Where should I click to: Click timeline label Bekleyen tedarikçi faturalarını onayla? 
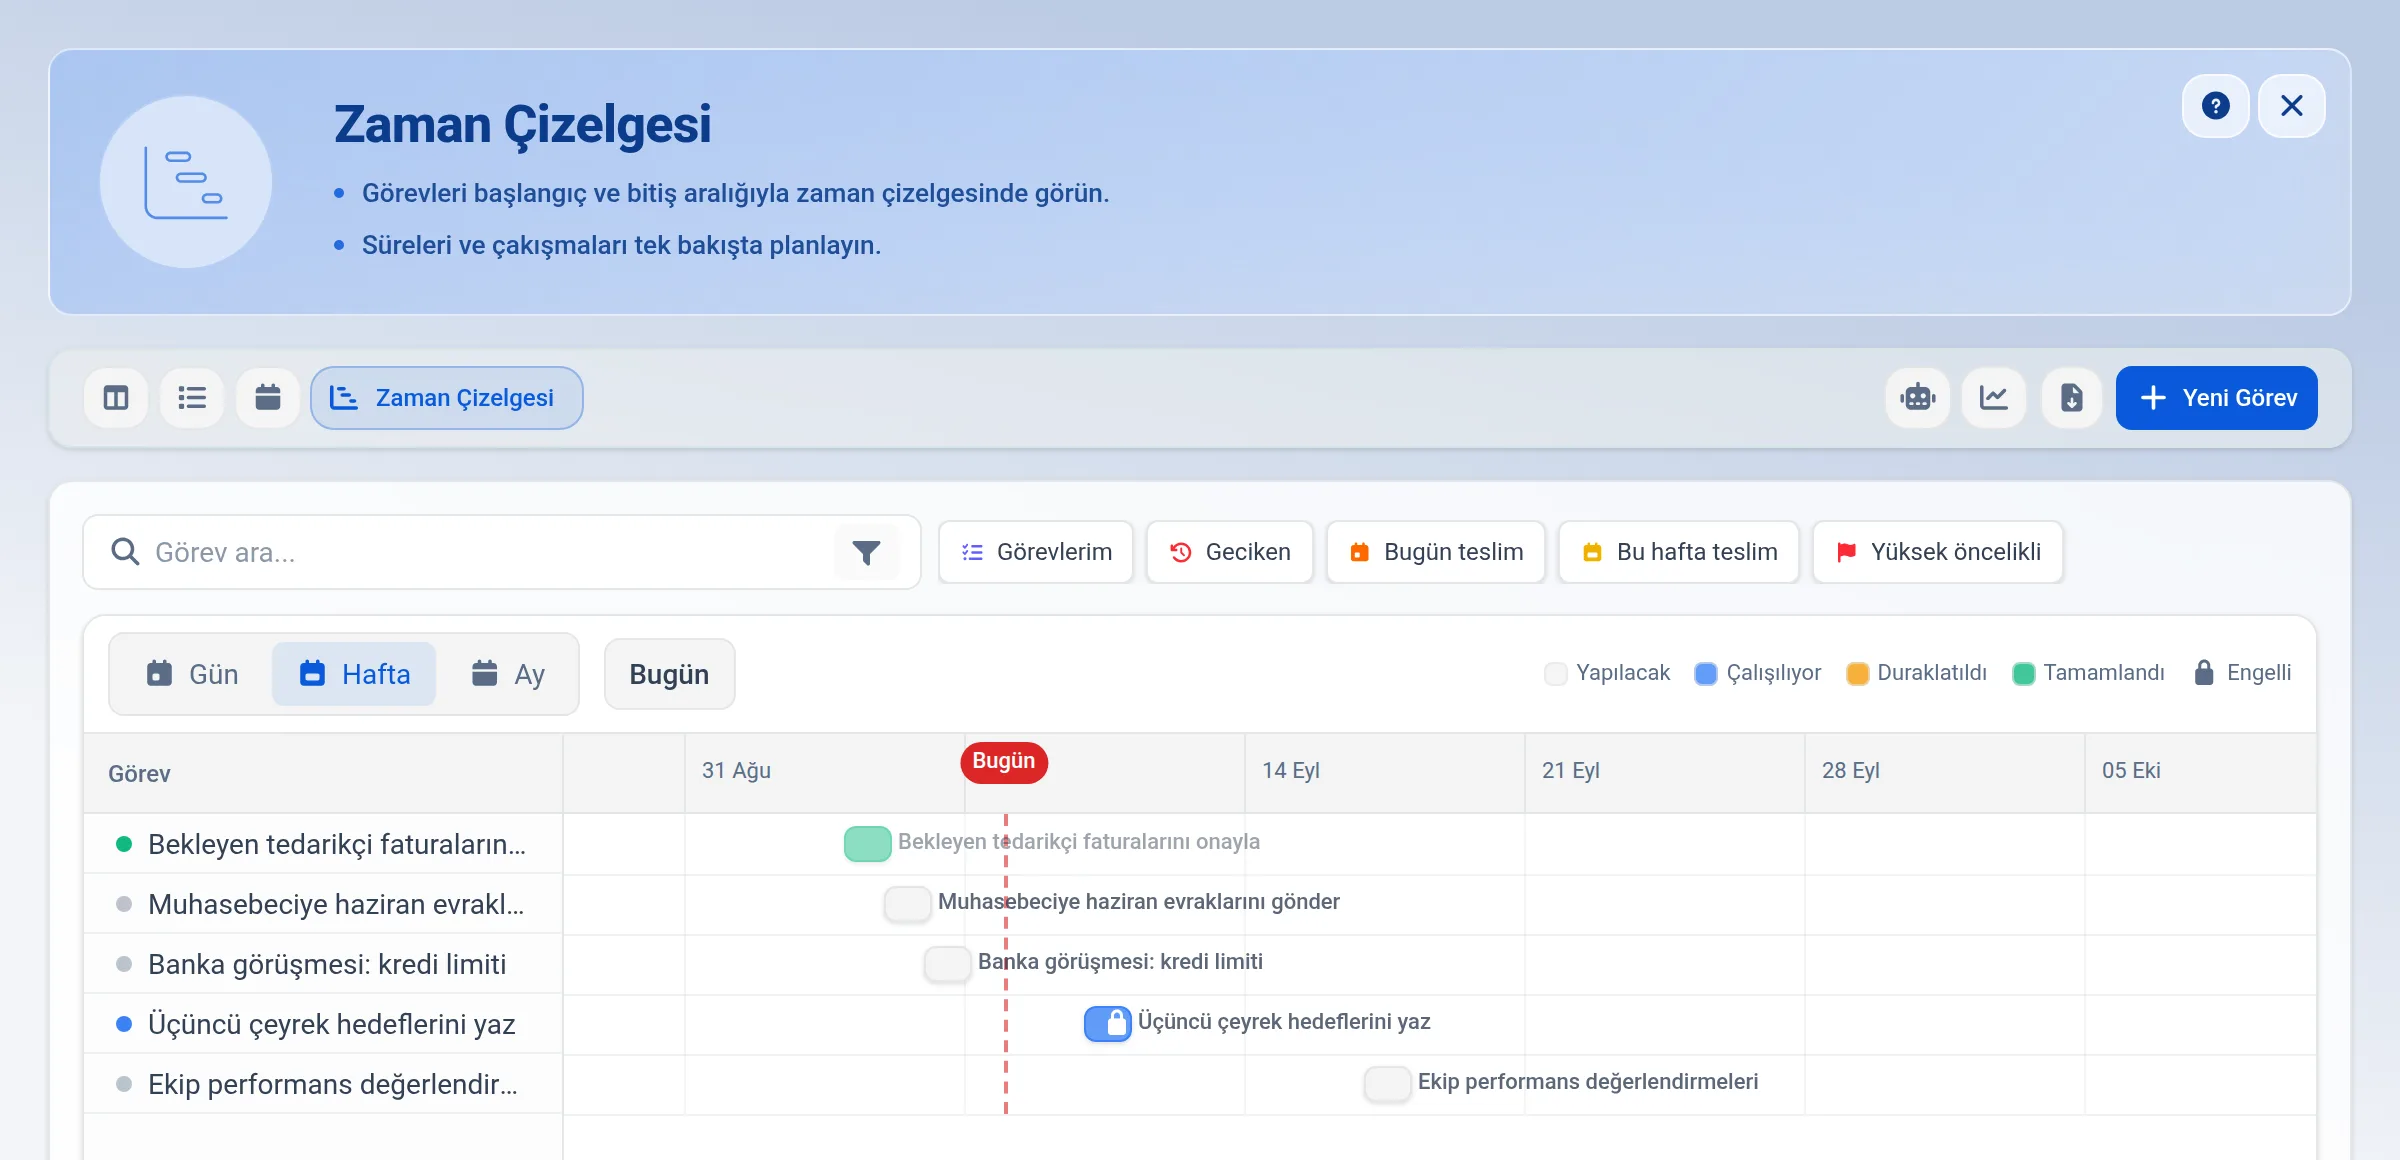point(1079,842)
